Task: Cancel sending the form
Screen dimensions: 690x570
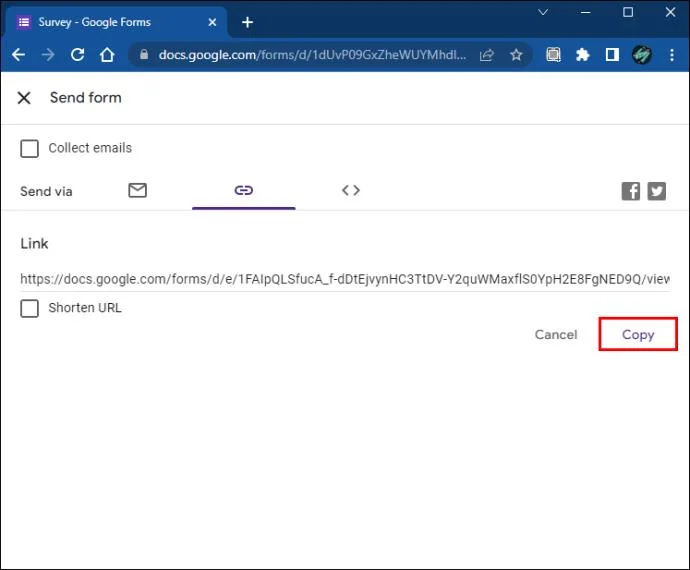Action: pos(556,335)
